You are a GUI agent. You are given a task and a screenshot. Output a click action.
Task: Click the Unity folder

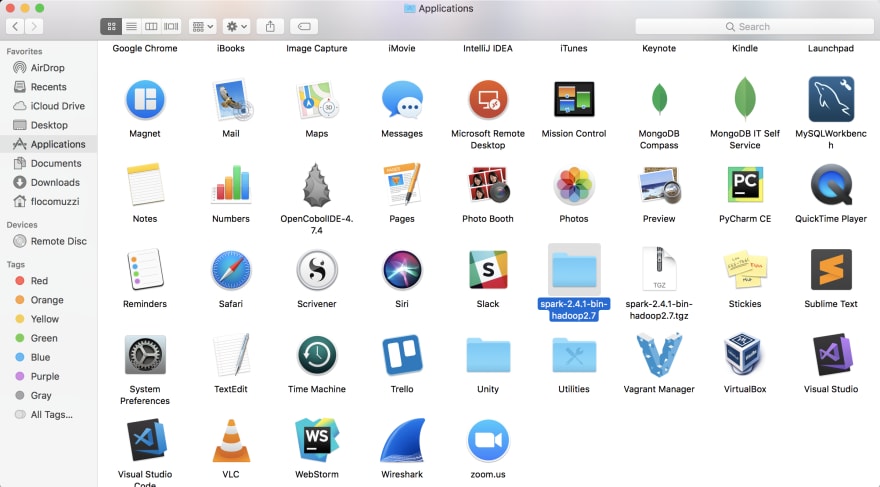(488, 355)
